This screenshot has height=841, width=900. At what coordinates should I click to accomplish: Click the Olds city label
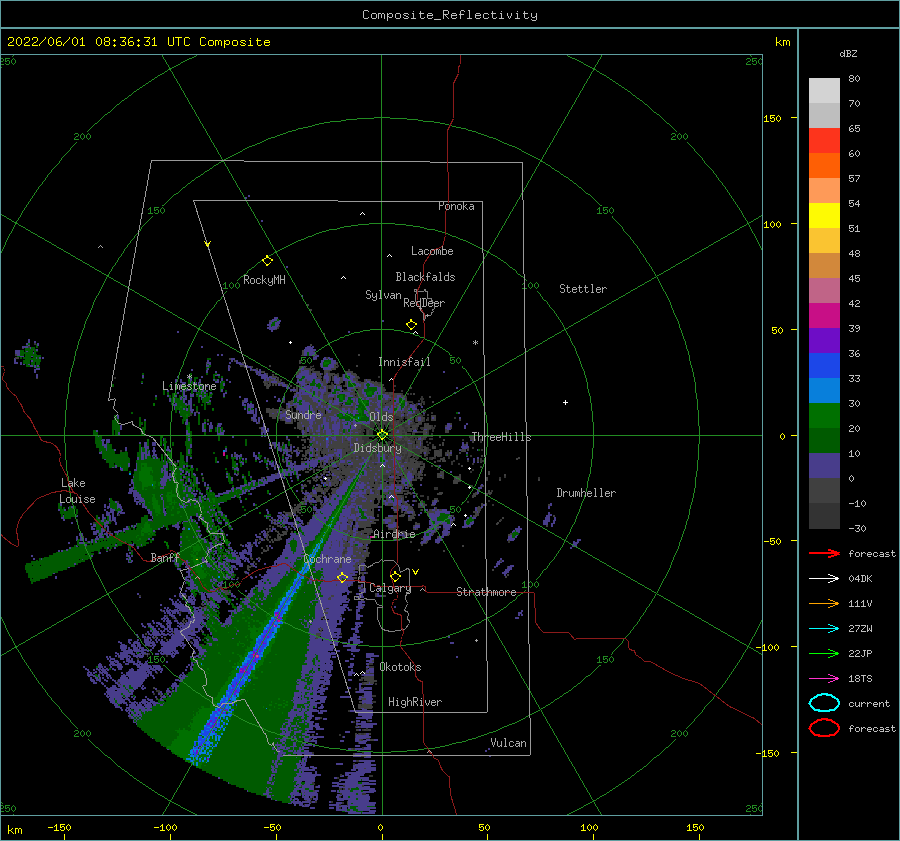coord(381,417)
